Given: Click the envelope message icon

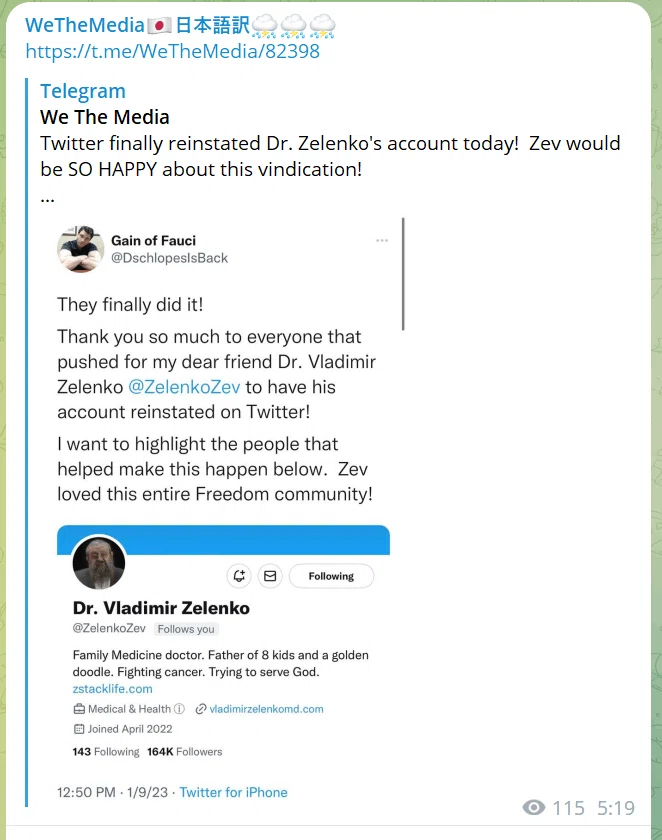Looking at the screenshot, I should (x=270, y=576).
